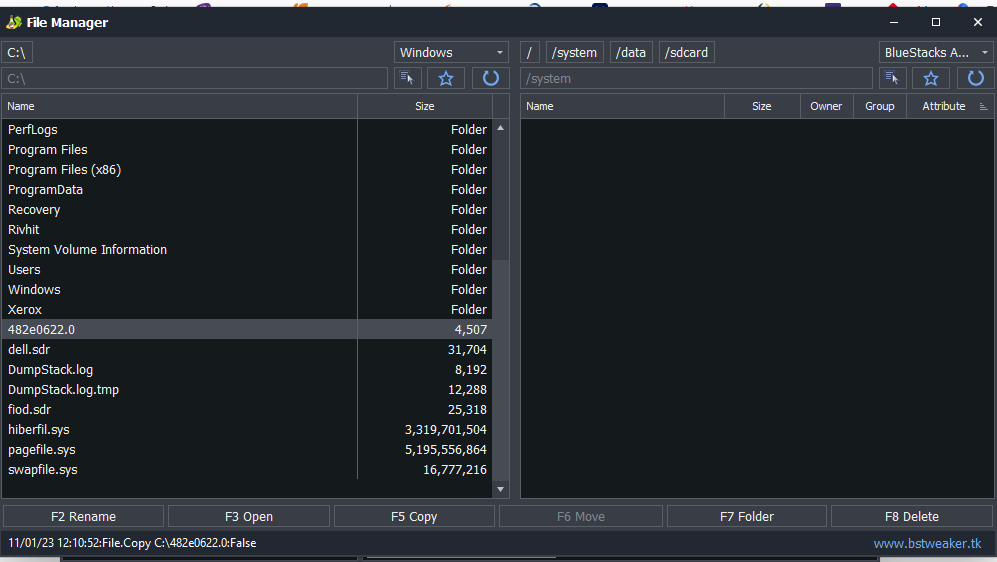997x562 pixels.
Task: Select the Program Files (x86) folder
Action: coord(247,170)
